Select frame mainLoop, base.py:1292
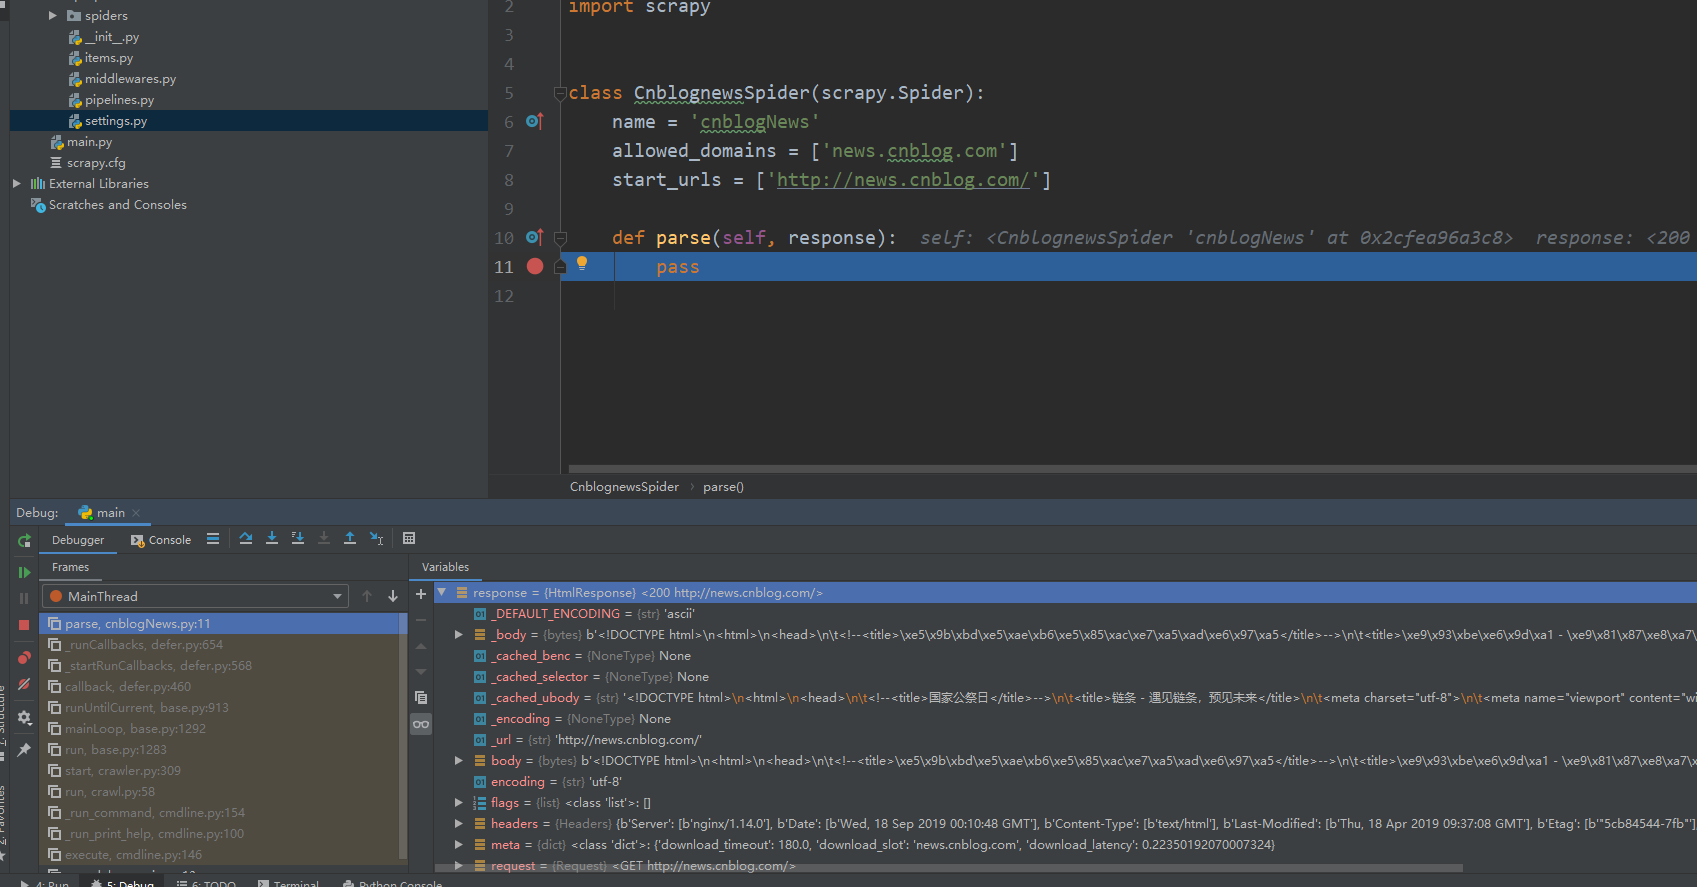Image resolution: width=1697 pixels, height=887 pixels. click(x=220, y=728)
